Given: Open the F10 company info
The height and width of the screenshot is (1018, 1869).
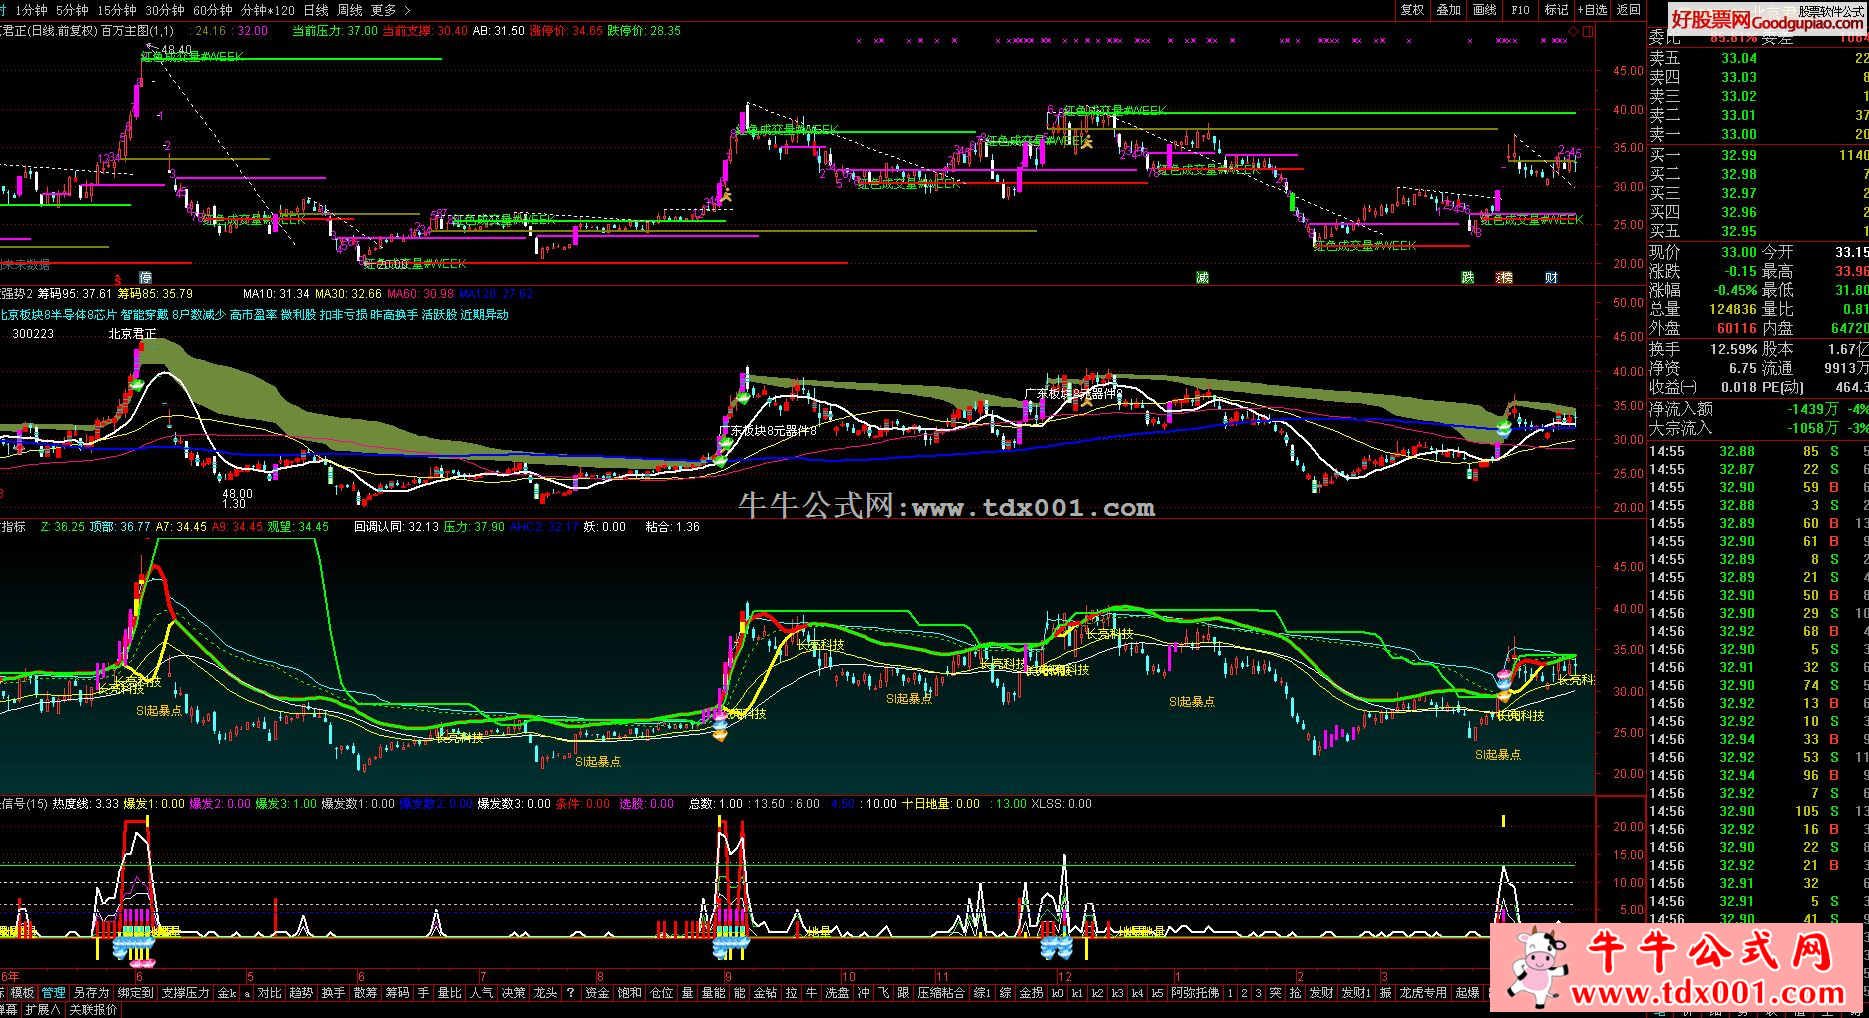Looking at the screenshot, I should coord(1520,10).
